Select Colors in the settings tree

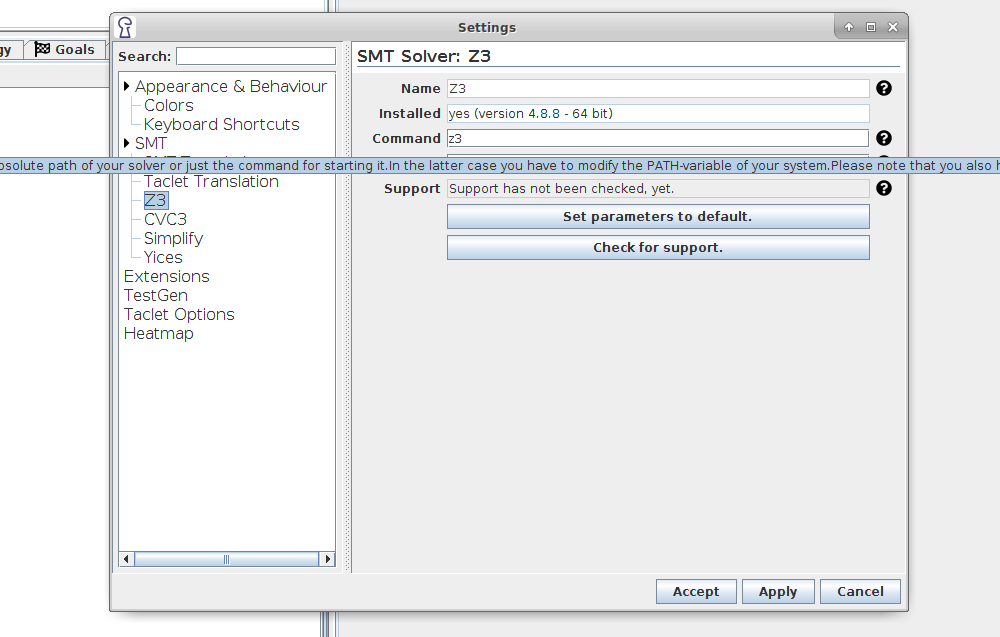point(168,106)
